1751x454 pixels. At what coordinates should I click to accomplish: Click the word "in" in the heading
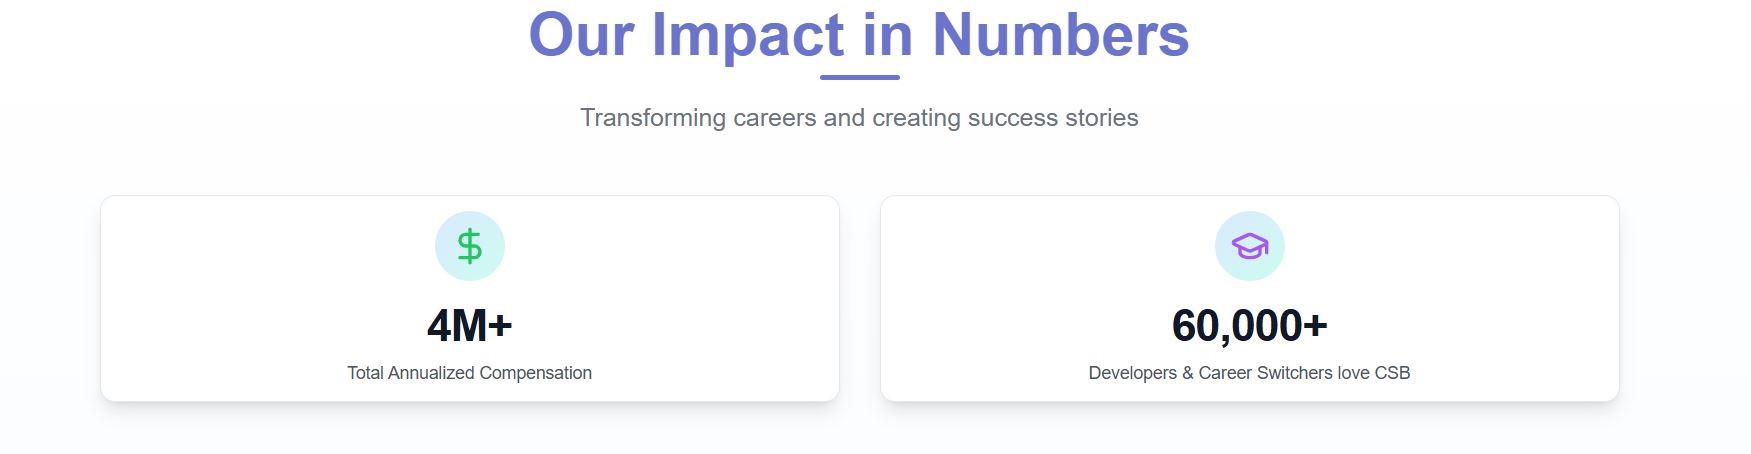pos(888,35)
